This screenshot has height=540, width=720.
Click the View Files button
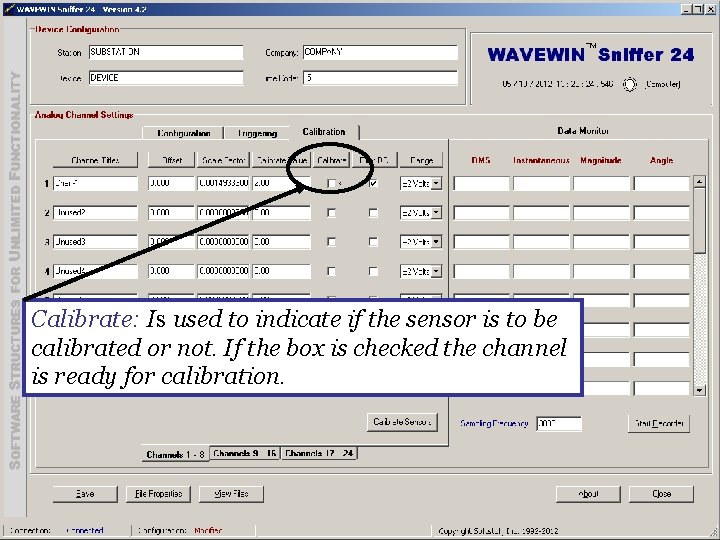tap(231, 494)
